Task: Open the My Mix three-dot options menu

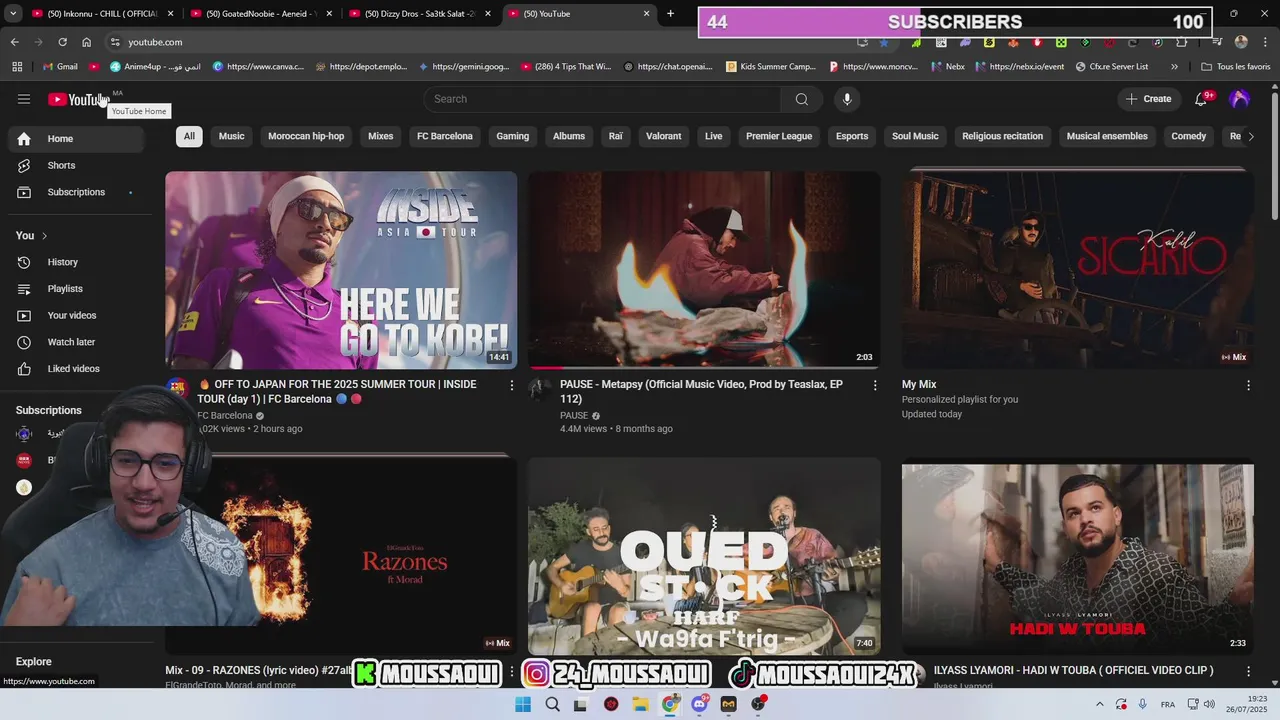Action: click(x=1248, y=385)
